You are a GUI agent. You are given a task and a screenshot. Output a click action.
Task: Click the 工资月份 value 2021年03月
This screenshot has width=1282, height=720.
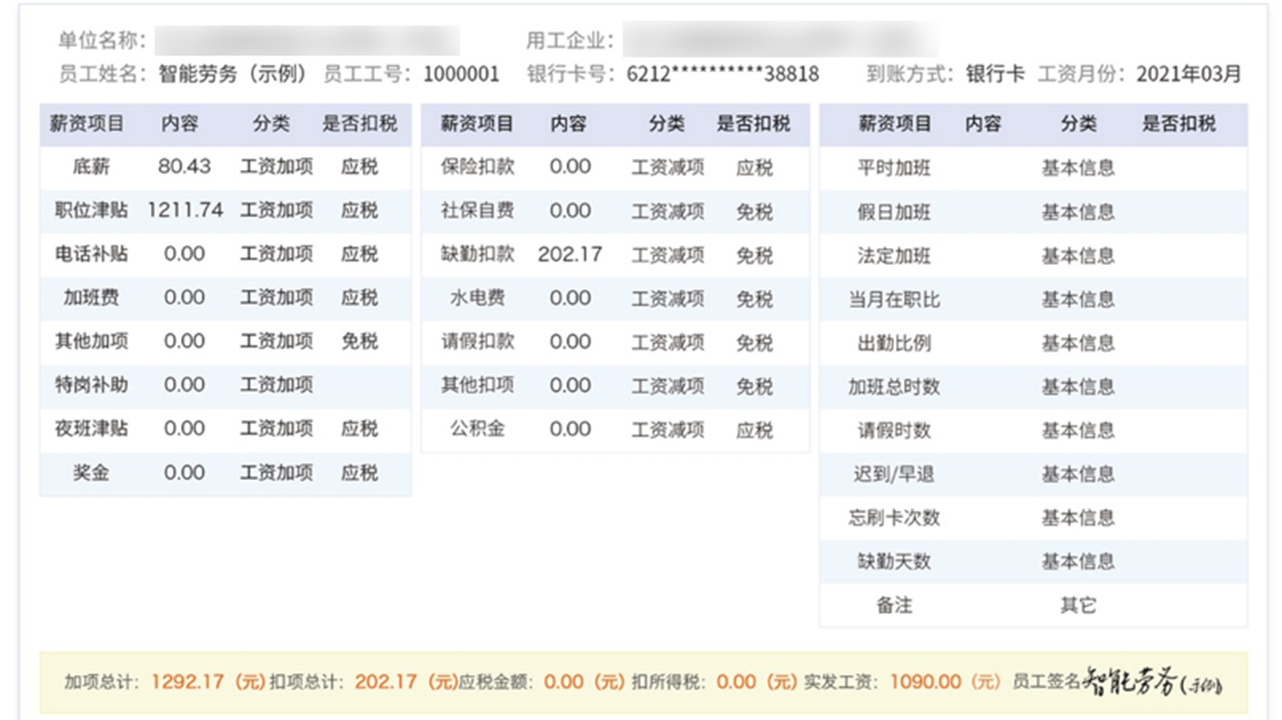1189,74
